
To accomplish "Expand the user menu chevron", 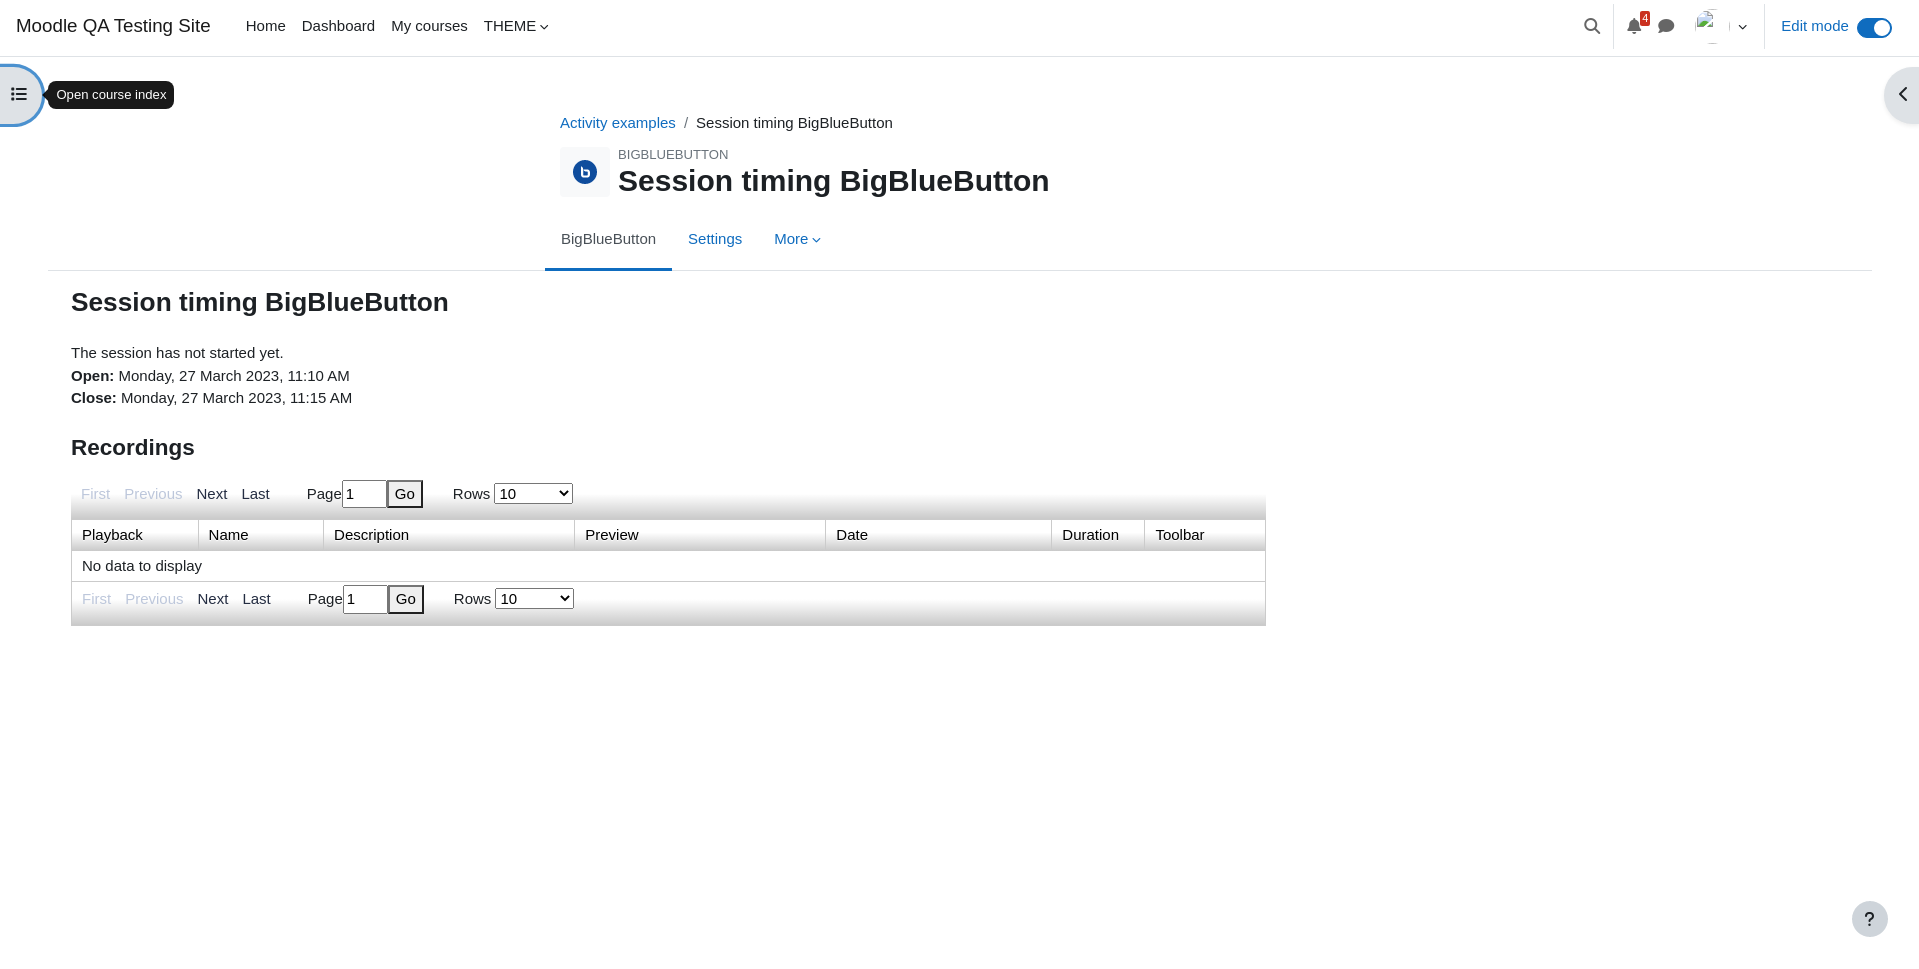I will pyautogui.click(x=1743, y=27).
